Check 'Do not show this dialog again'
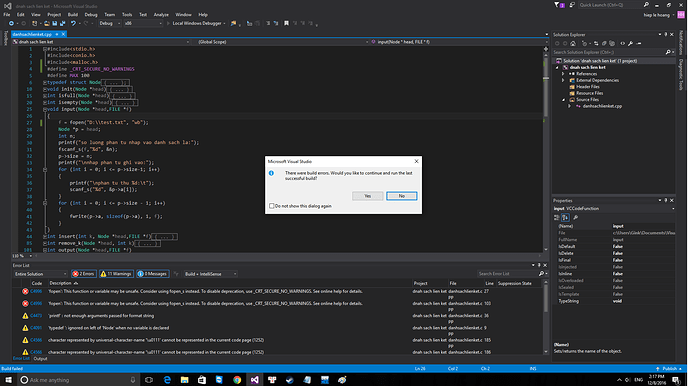 272,206
